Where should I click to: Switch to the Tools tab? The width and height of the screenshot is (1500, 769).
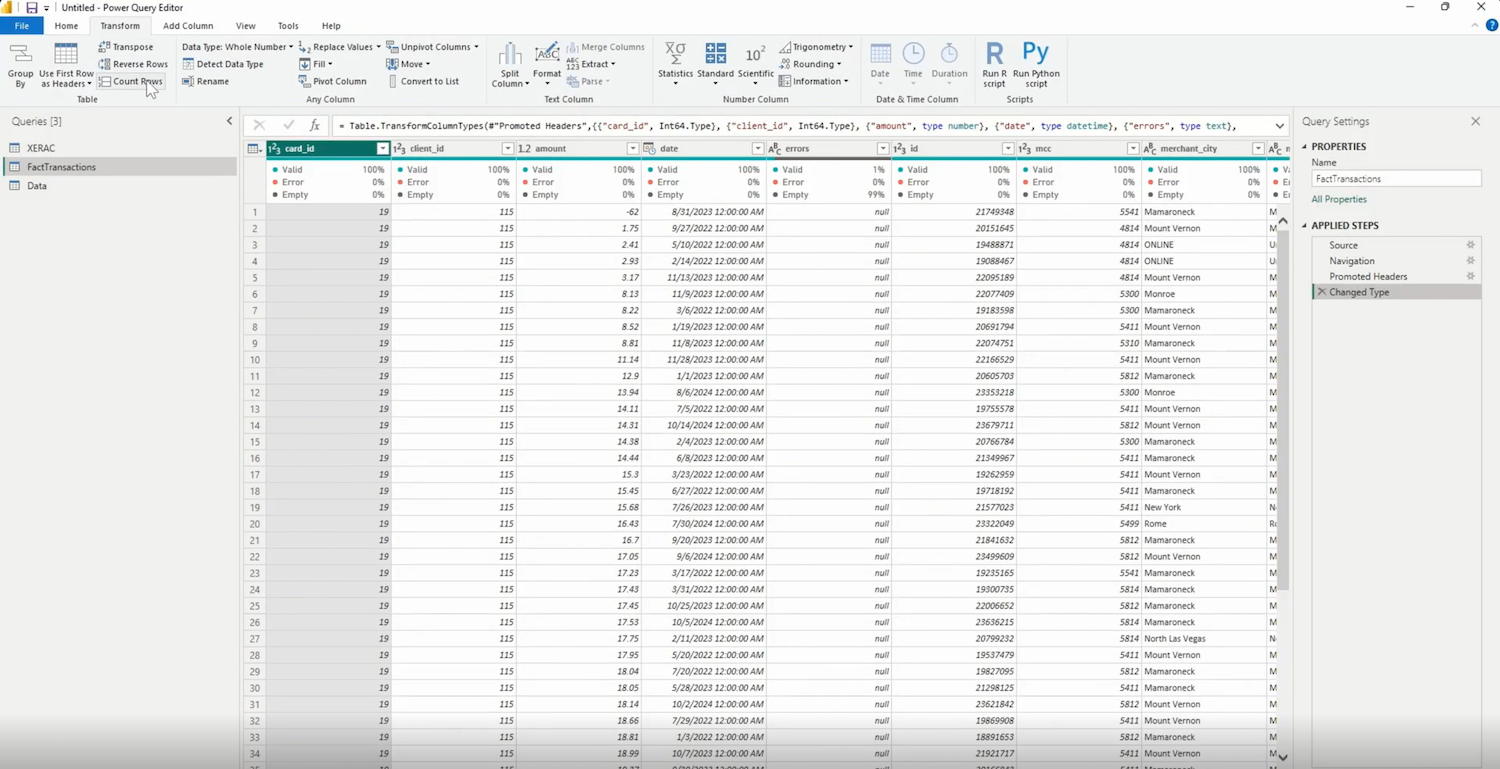pyautogui.click(x=288, y=26)
